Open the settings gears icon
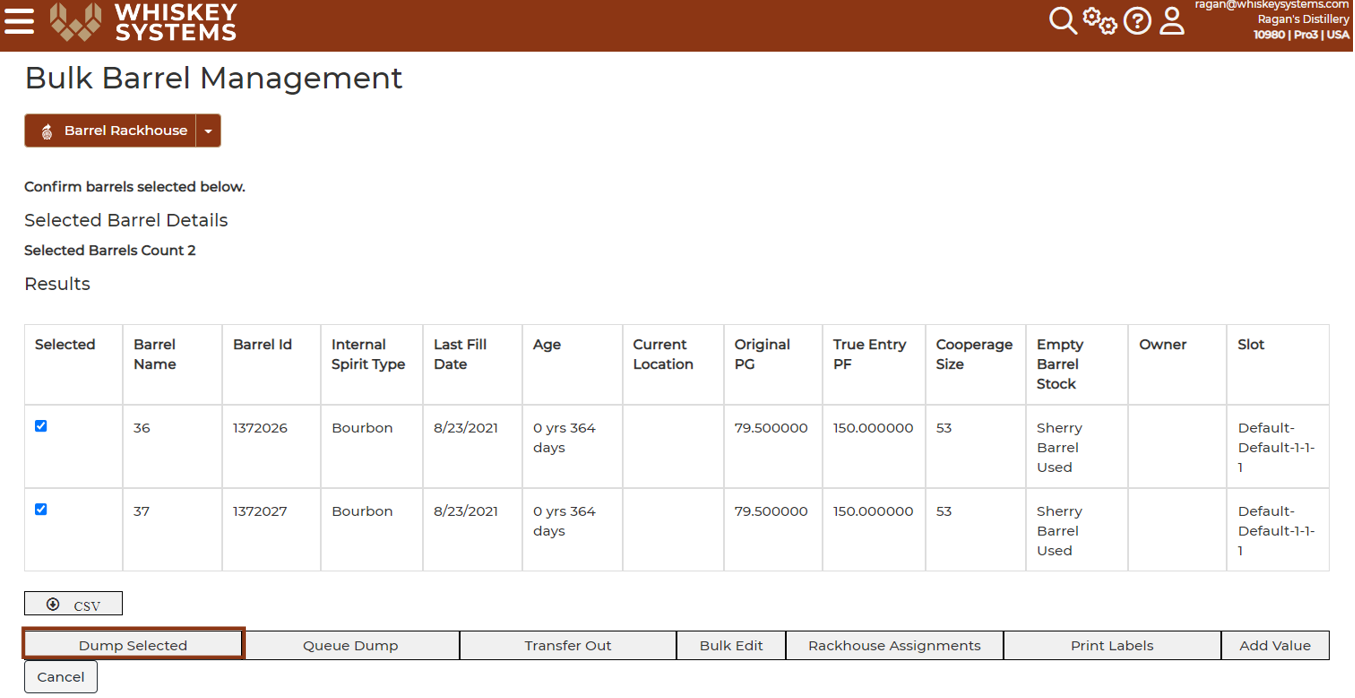This screenshot has height=698, width=1355. 1101,20
